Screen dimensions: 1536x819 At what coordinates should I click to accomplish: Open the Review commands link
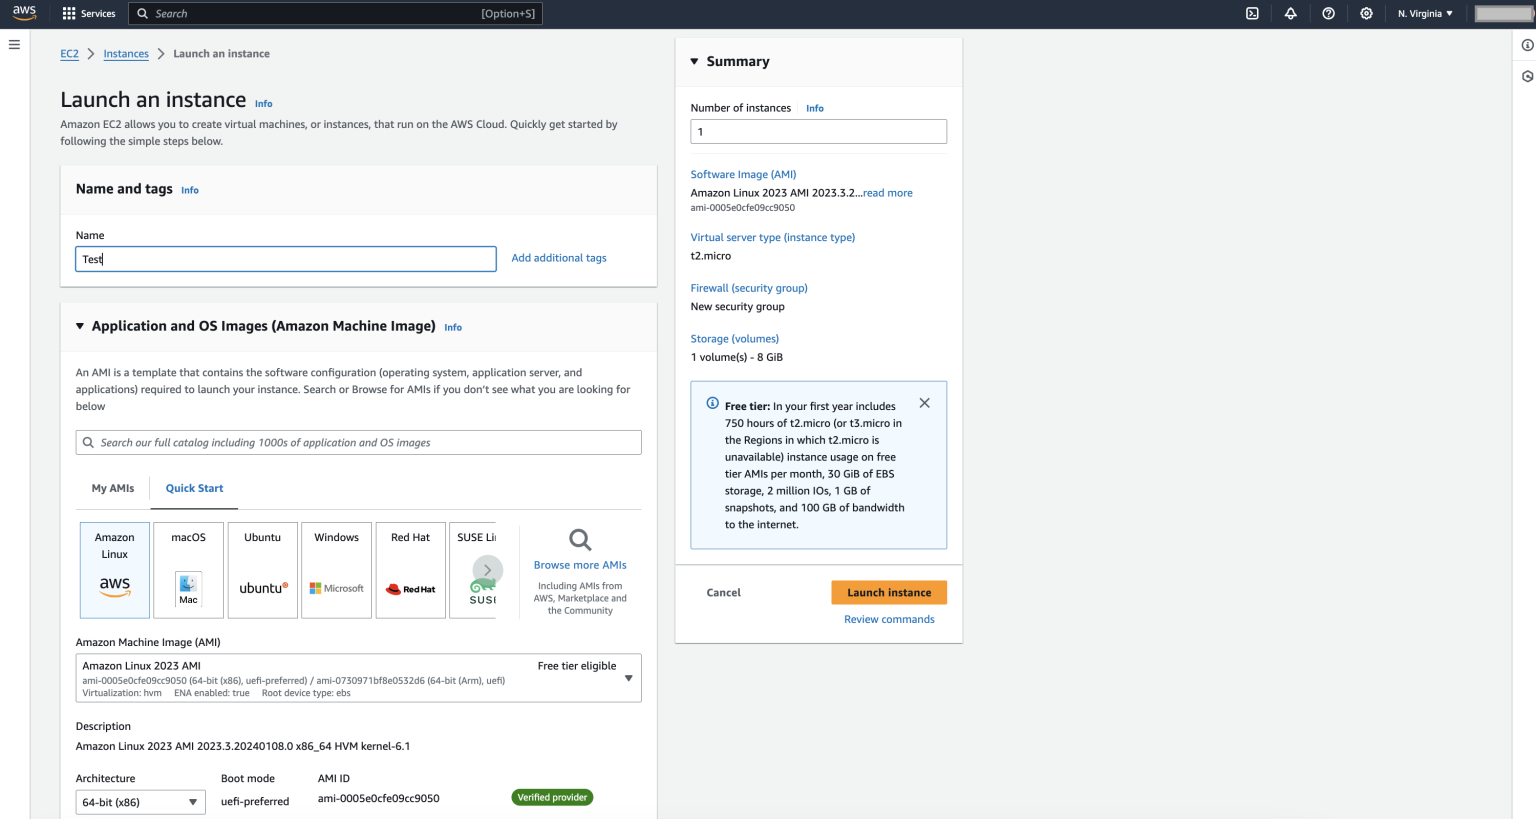(888, 618)
